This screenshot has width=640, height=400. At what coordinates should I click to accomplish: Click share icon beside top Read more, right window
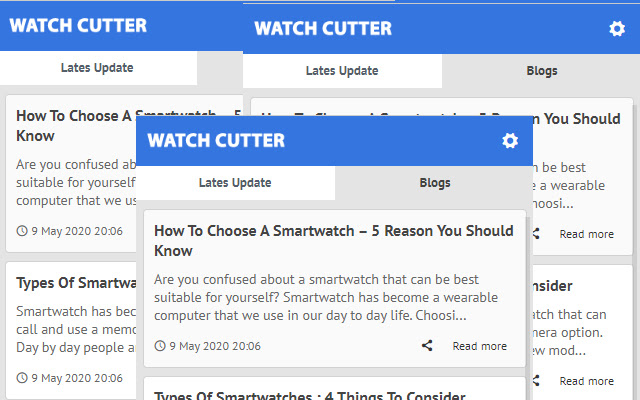(536, 234)
